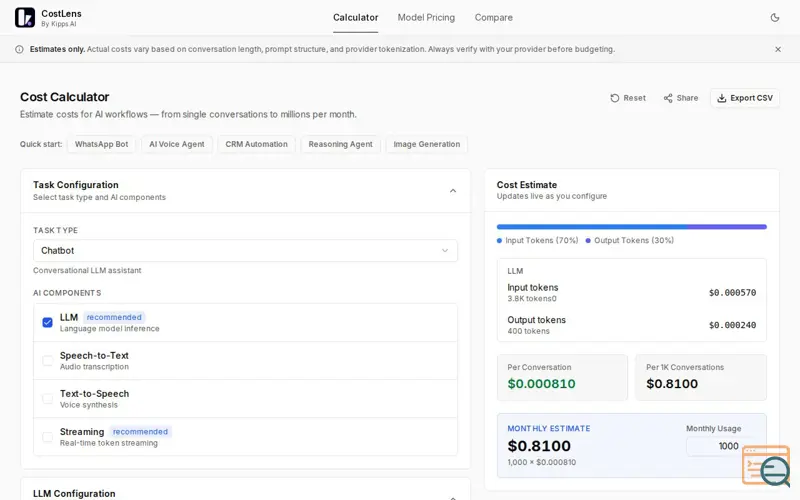Click the info icon in banner

[x=19, y=49]
